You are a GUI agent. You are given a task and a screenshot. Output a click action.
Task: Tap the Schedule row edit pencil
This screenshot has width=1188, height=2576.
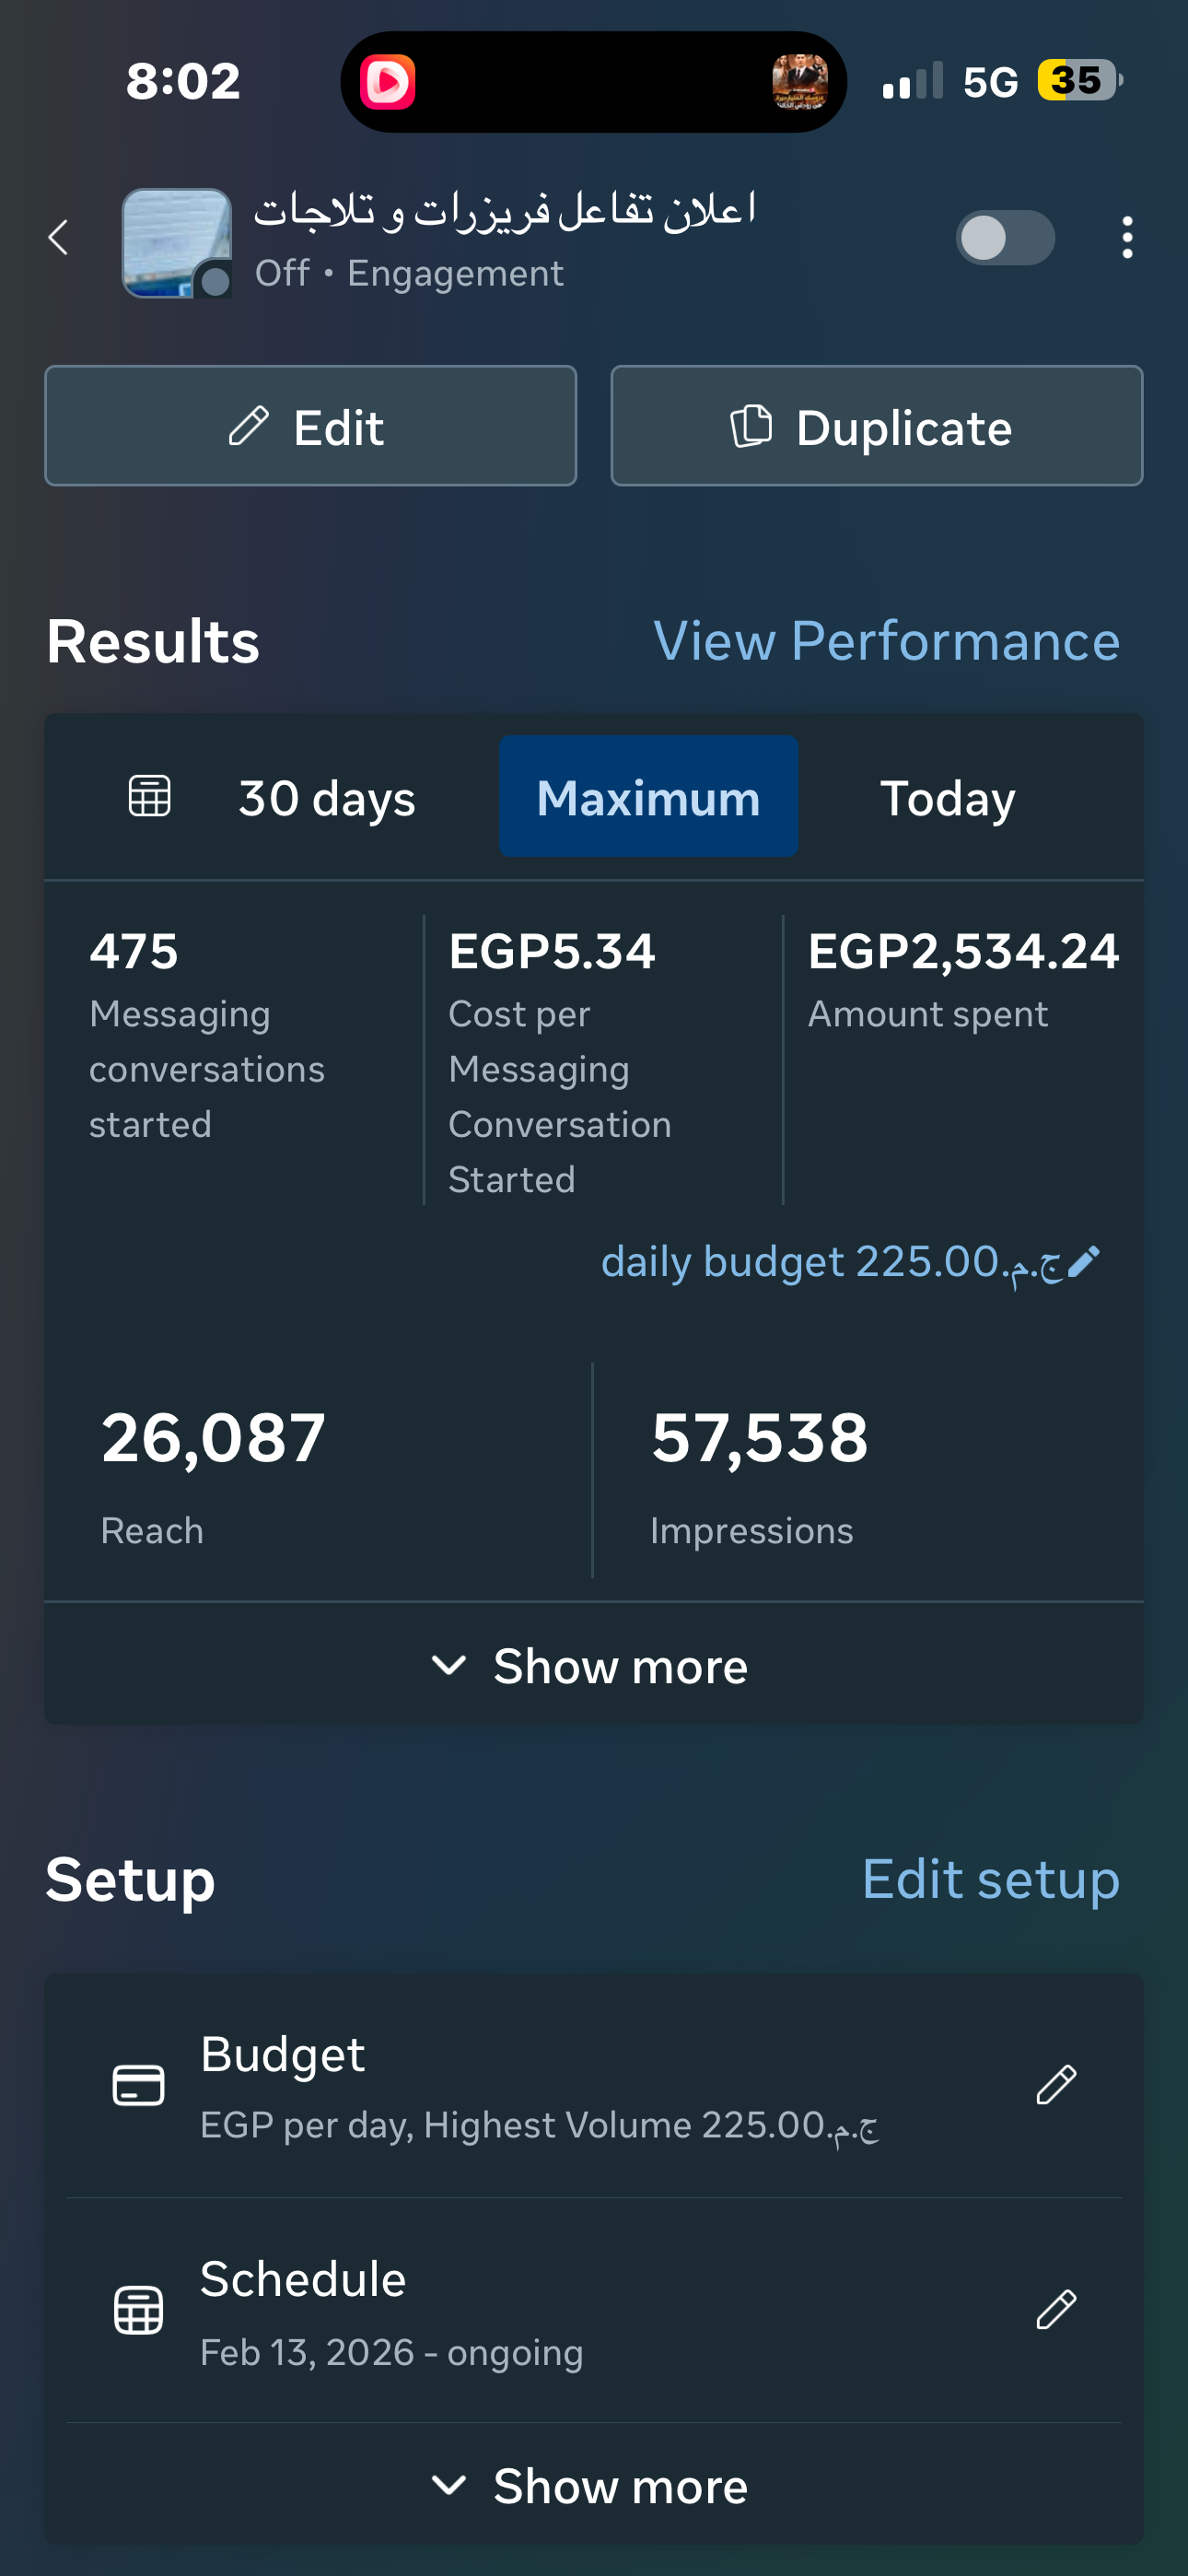coord(1056,2310)
